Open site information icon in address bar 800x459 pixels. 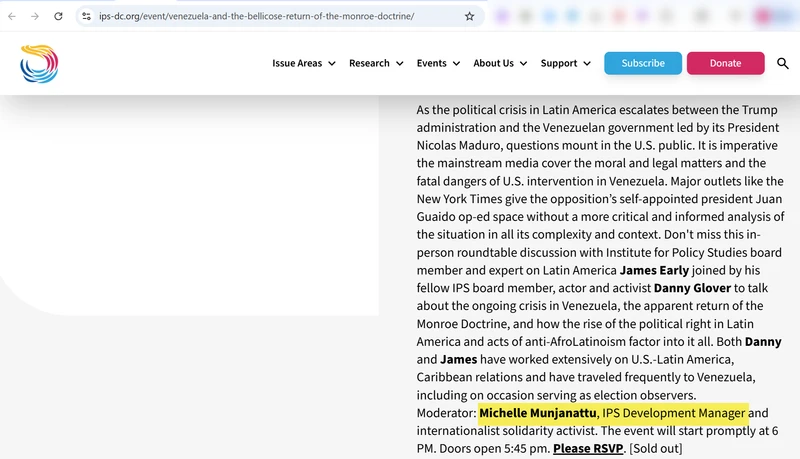coord(86,17)
